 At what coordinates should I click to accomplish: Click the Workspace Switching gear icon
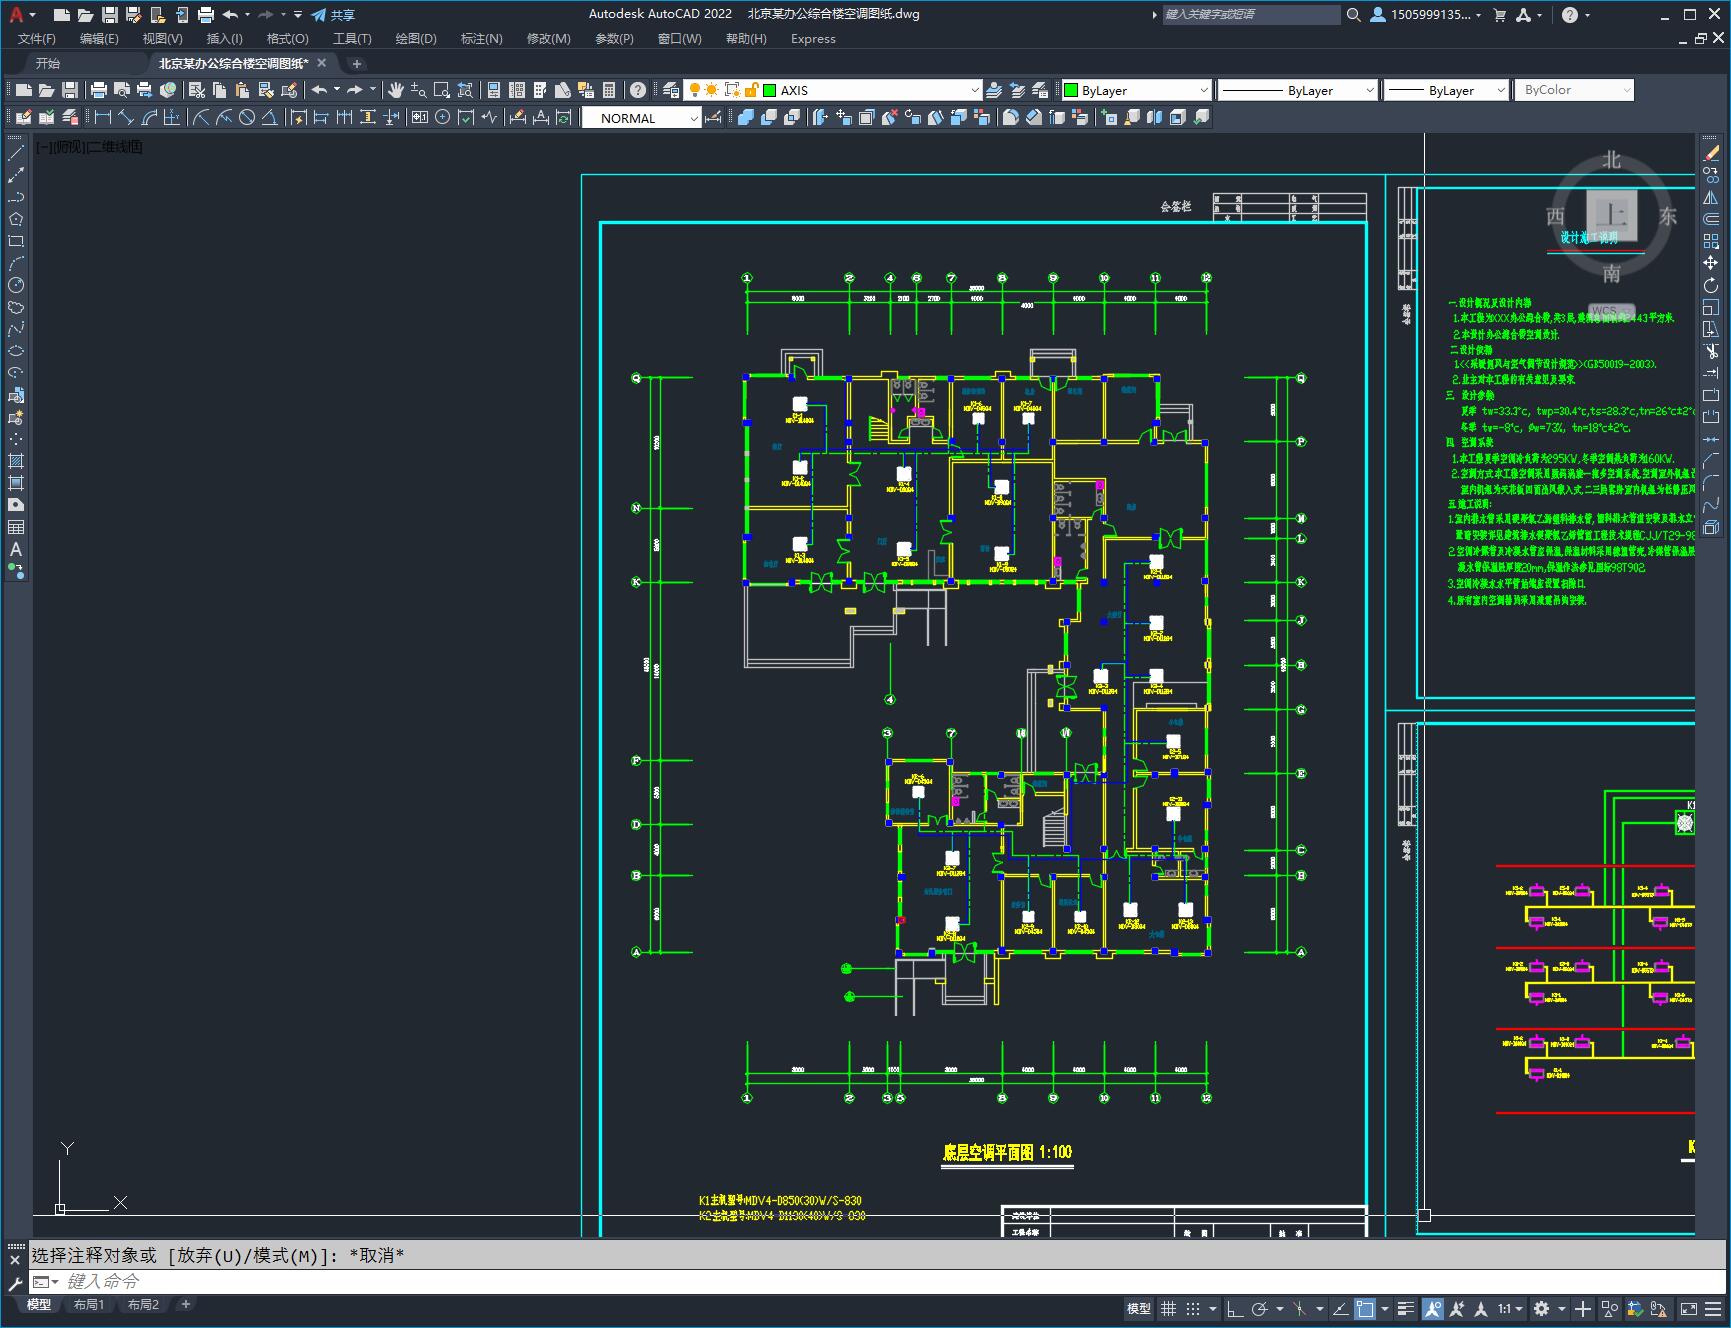click(1541, 1308)
